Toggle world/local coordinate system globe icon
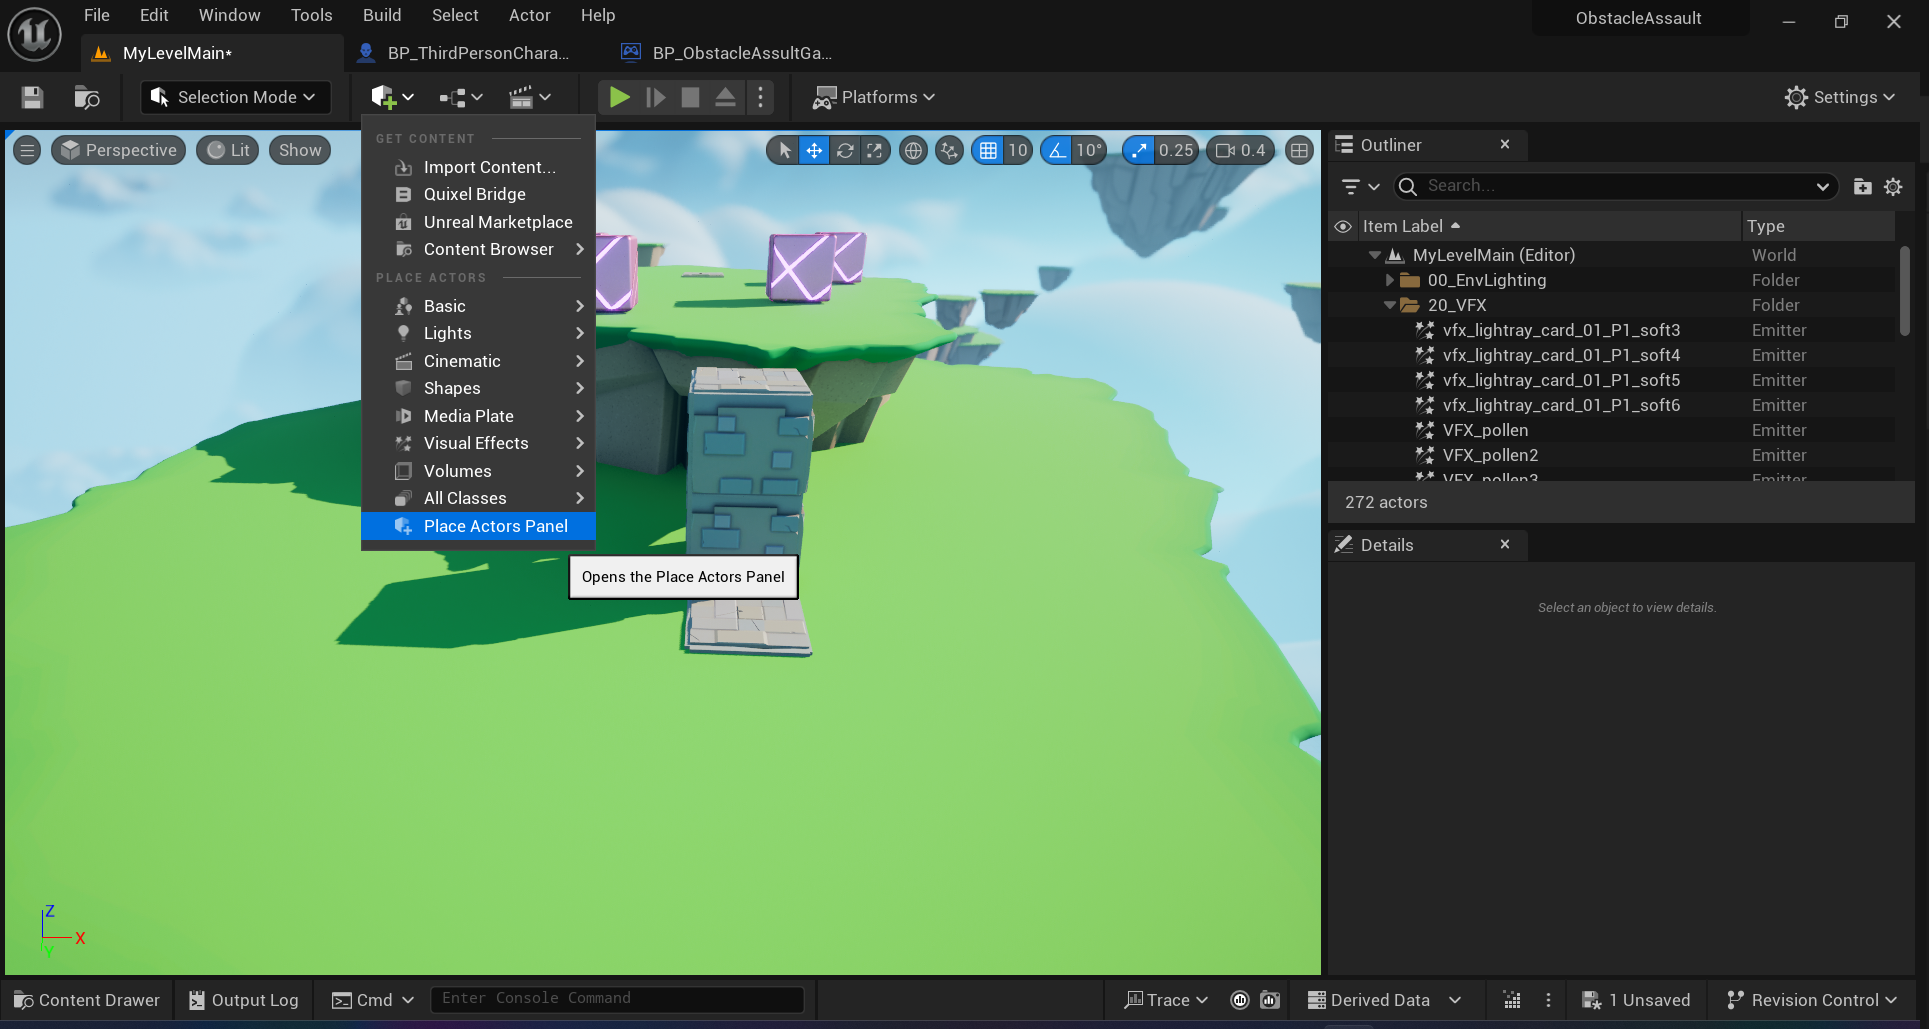The height and width of the screenshot is (1029, 1929). 913,150
